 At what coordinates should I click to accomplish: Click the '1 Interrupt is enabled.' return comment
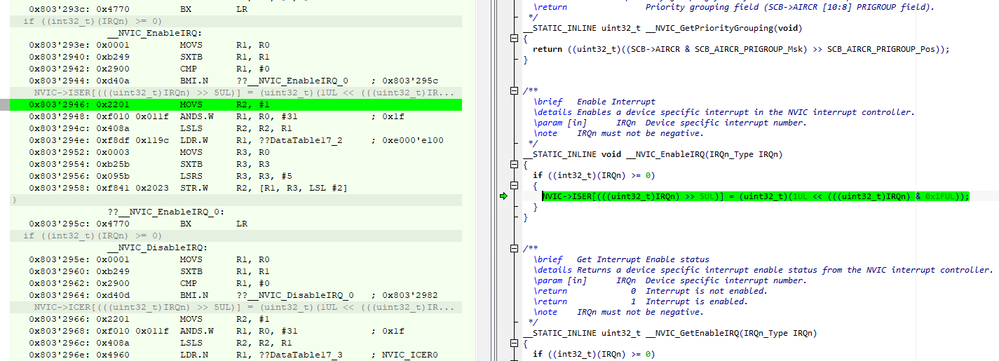(641, 302)
